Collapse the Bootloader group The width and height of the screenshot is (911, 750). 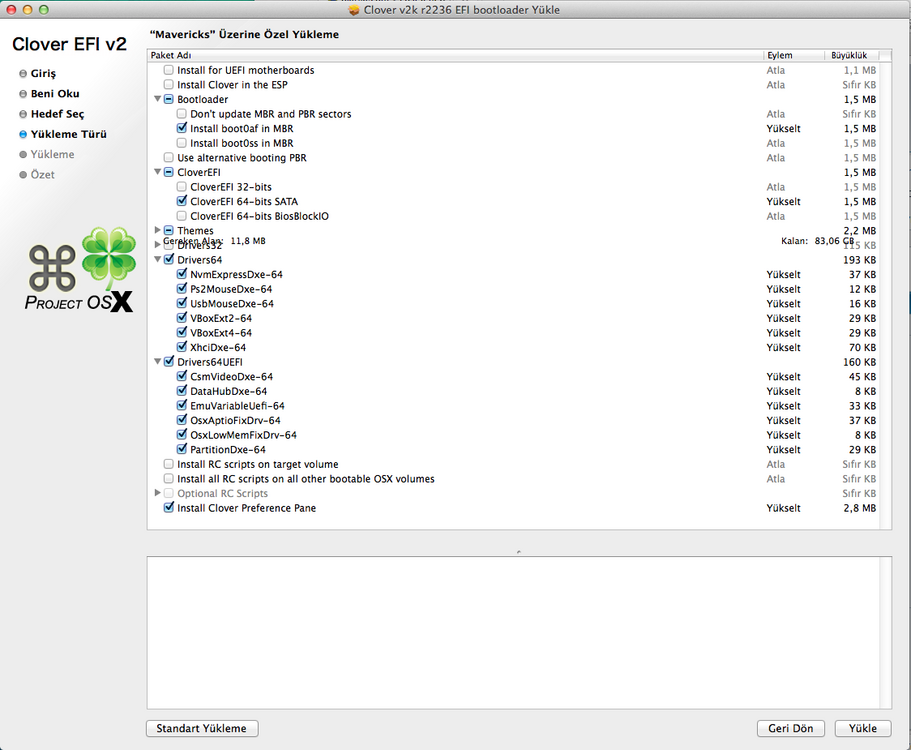pyautogui.click(x=157, y=100)
